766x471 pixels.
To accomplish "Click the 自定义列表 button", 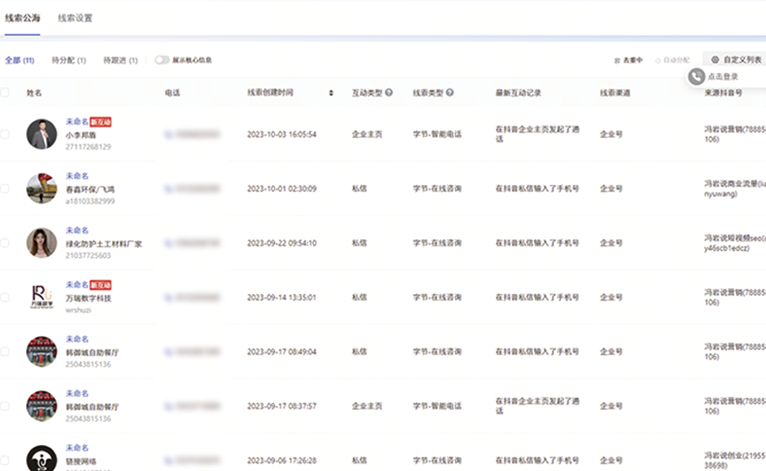I will pos(736,60).
